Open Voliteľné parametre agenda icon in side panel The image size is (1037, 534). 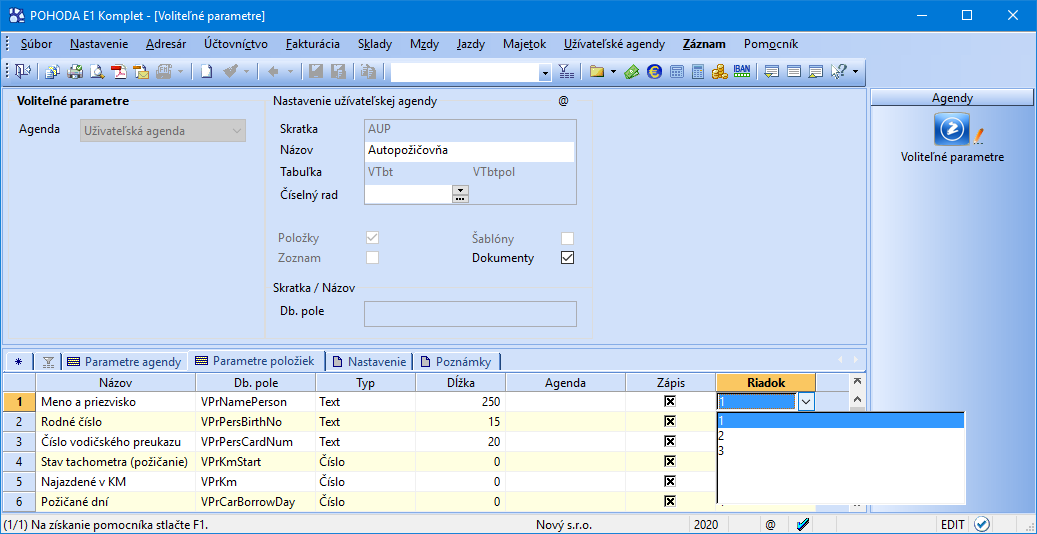pos(952,130)
